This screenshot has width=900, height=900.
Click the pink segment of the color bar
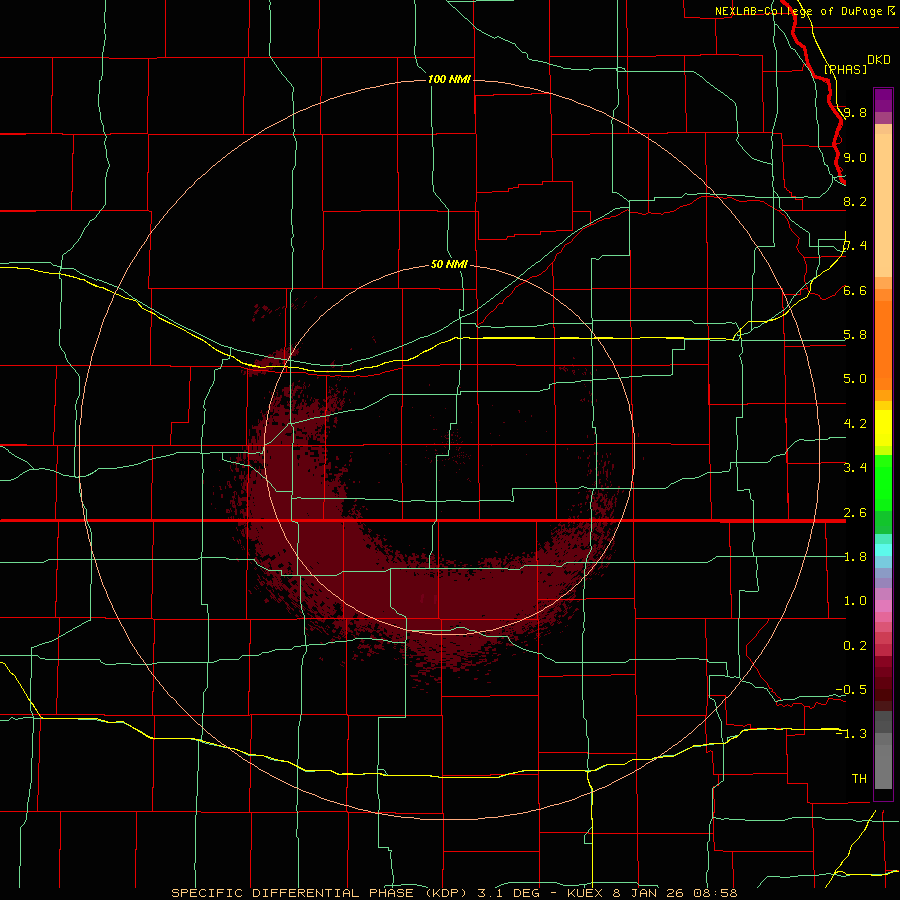(x=883, y=606)
